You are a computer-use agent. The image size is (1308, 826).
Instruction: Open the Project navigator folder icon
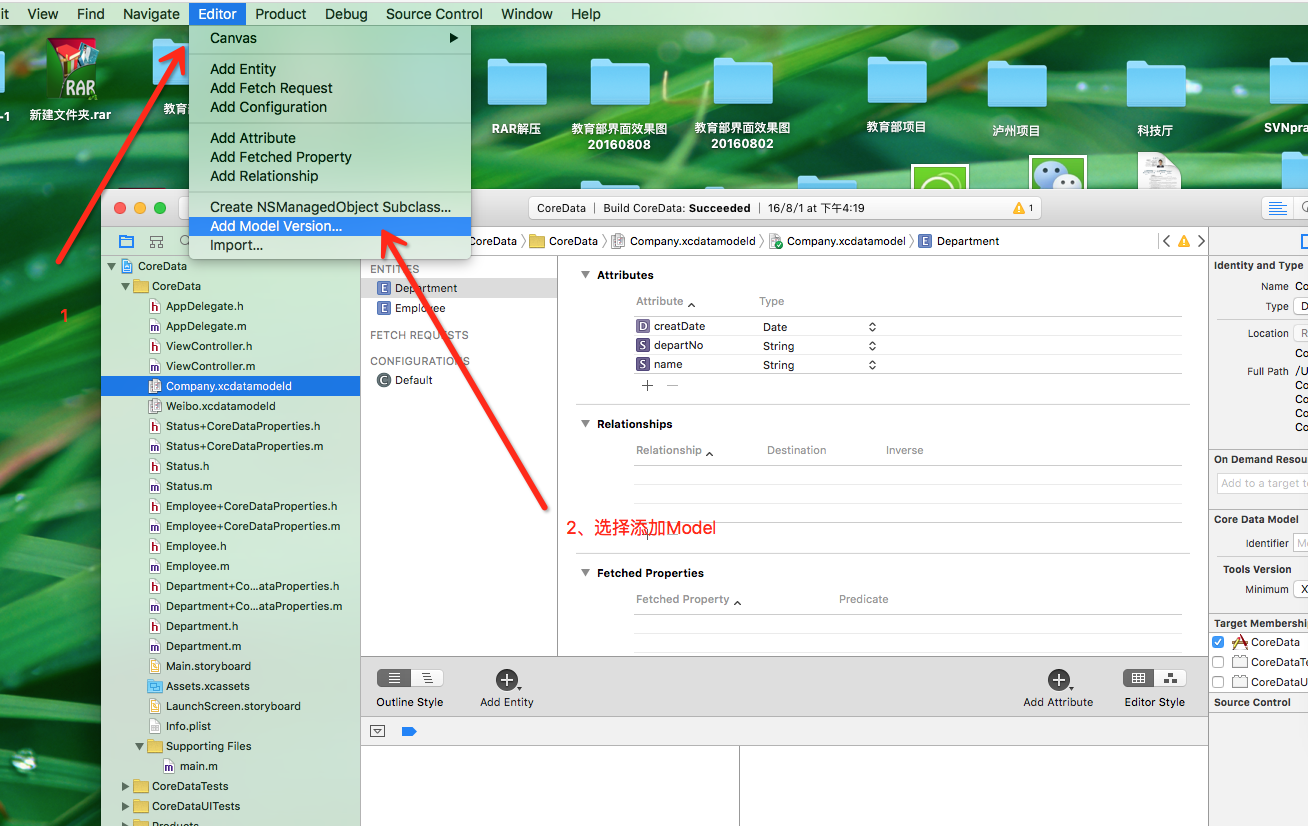[x=126, y=241]
